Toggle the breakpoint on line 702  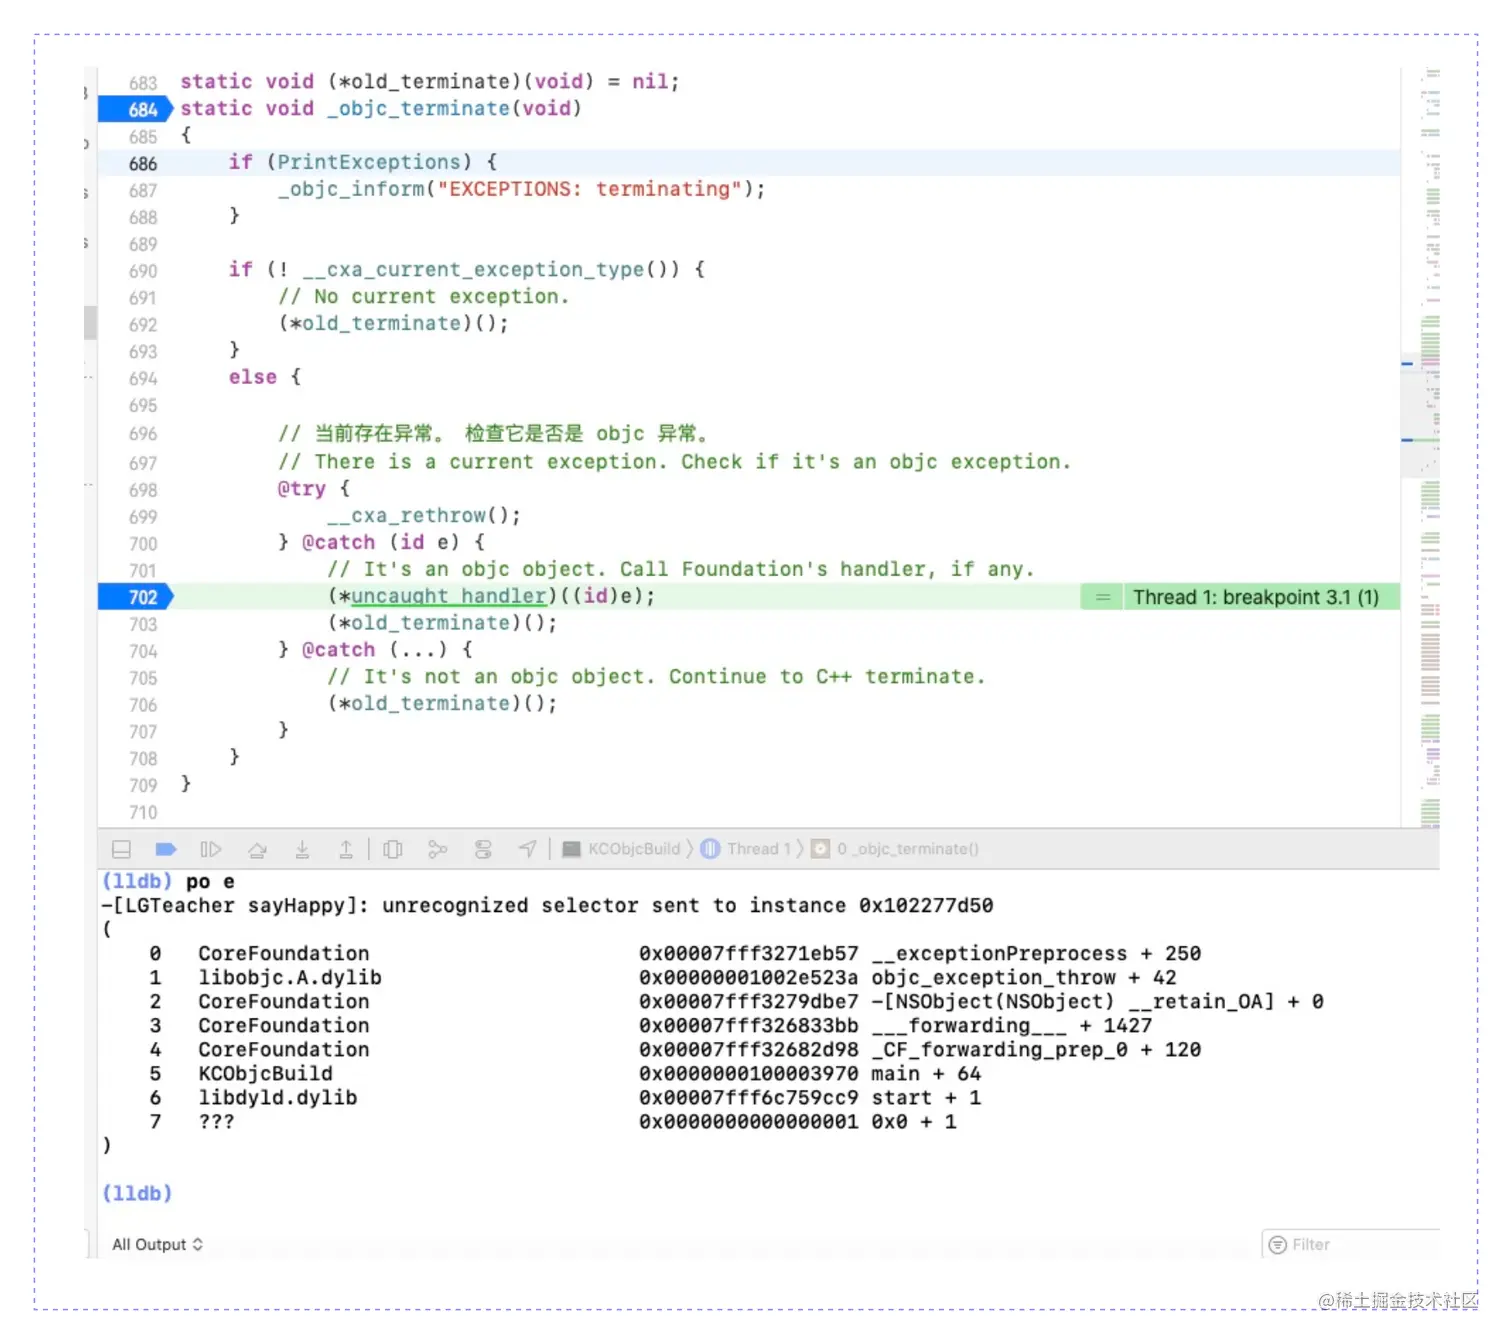coord(135,597)
